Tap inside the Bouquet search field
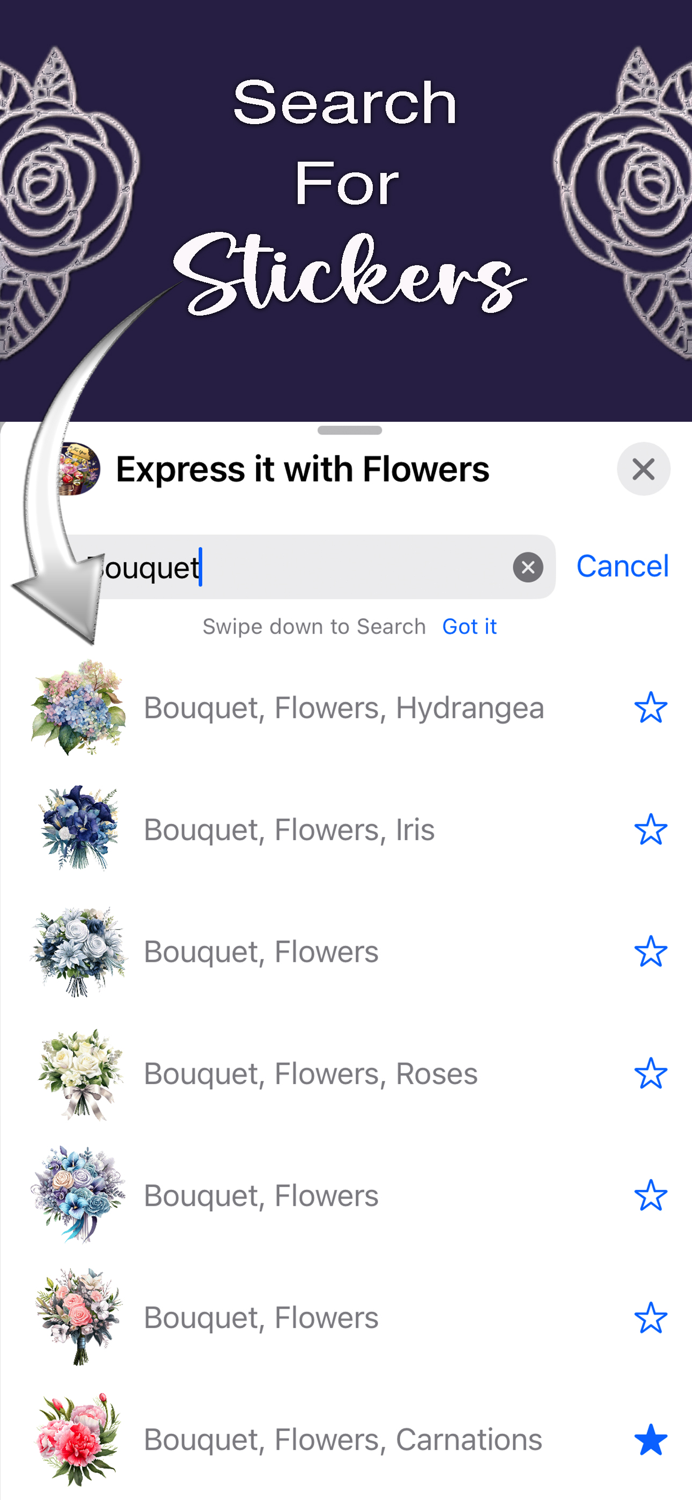692x1500 pixels. 300,566
